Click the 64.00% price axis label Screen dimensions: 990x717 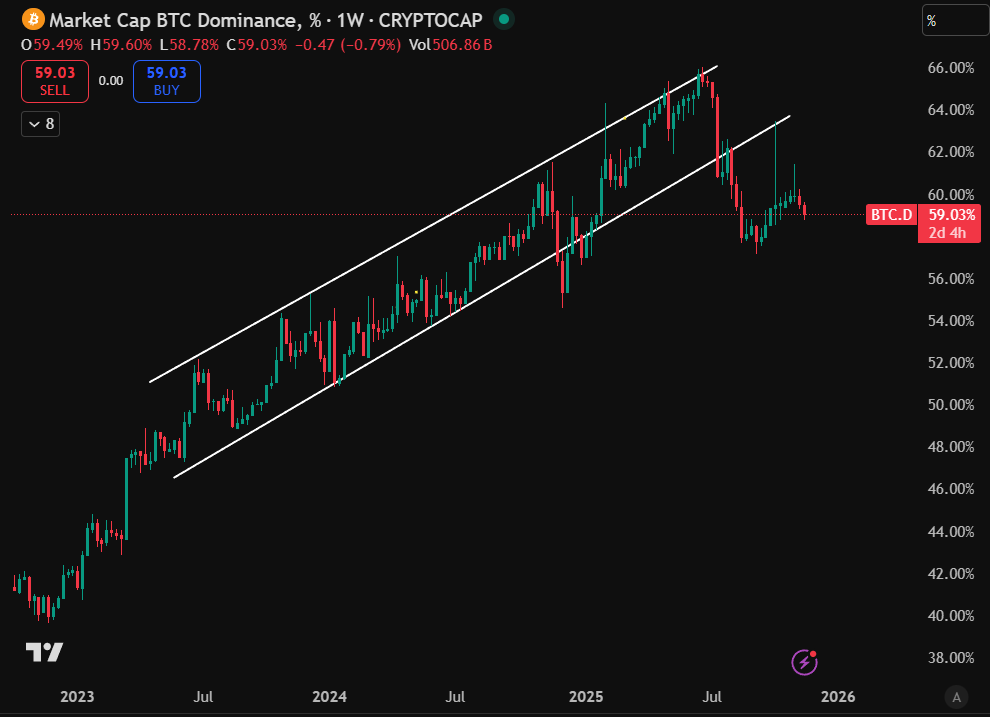tap(951, 109)
